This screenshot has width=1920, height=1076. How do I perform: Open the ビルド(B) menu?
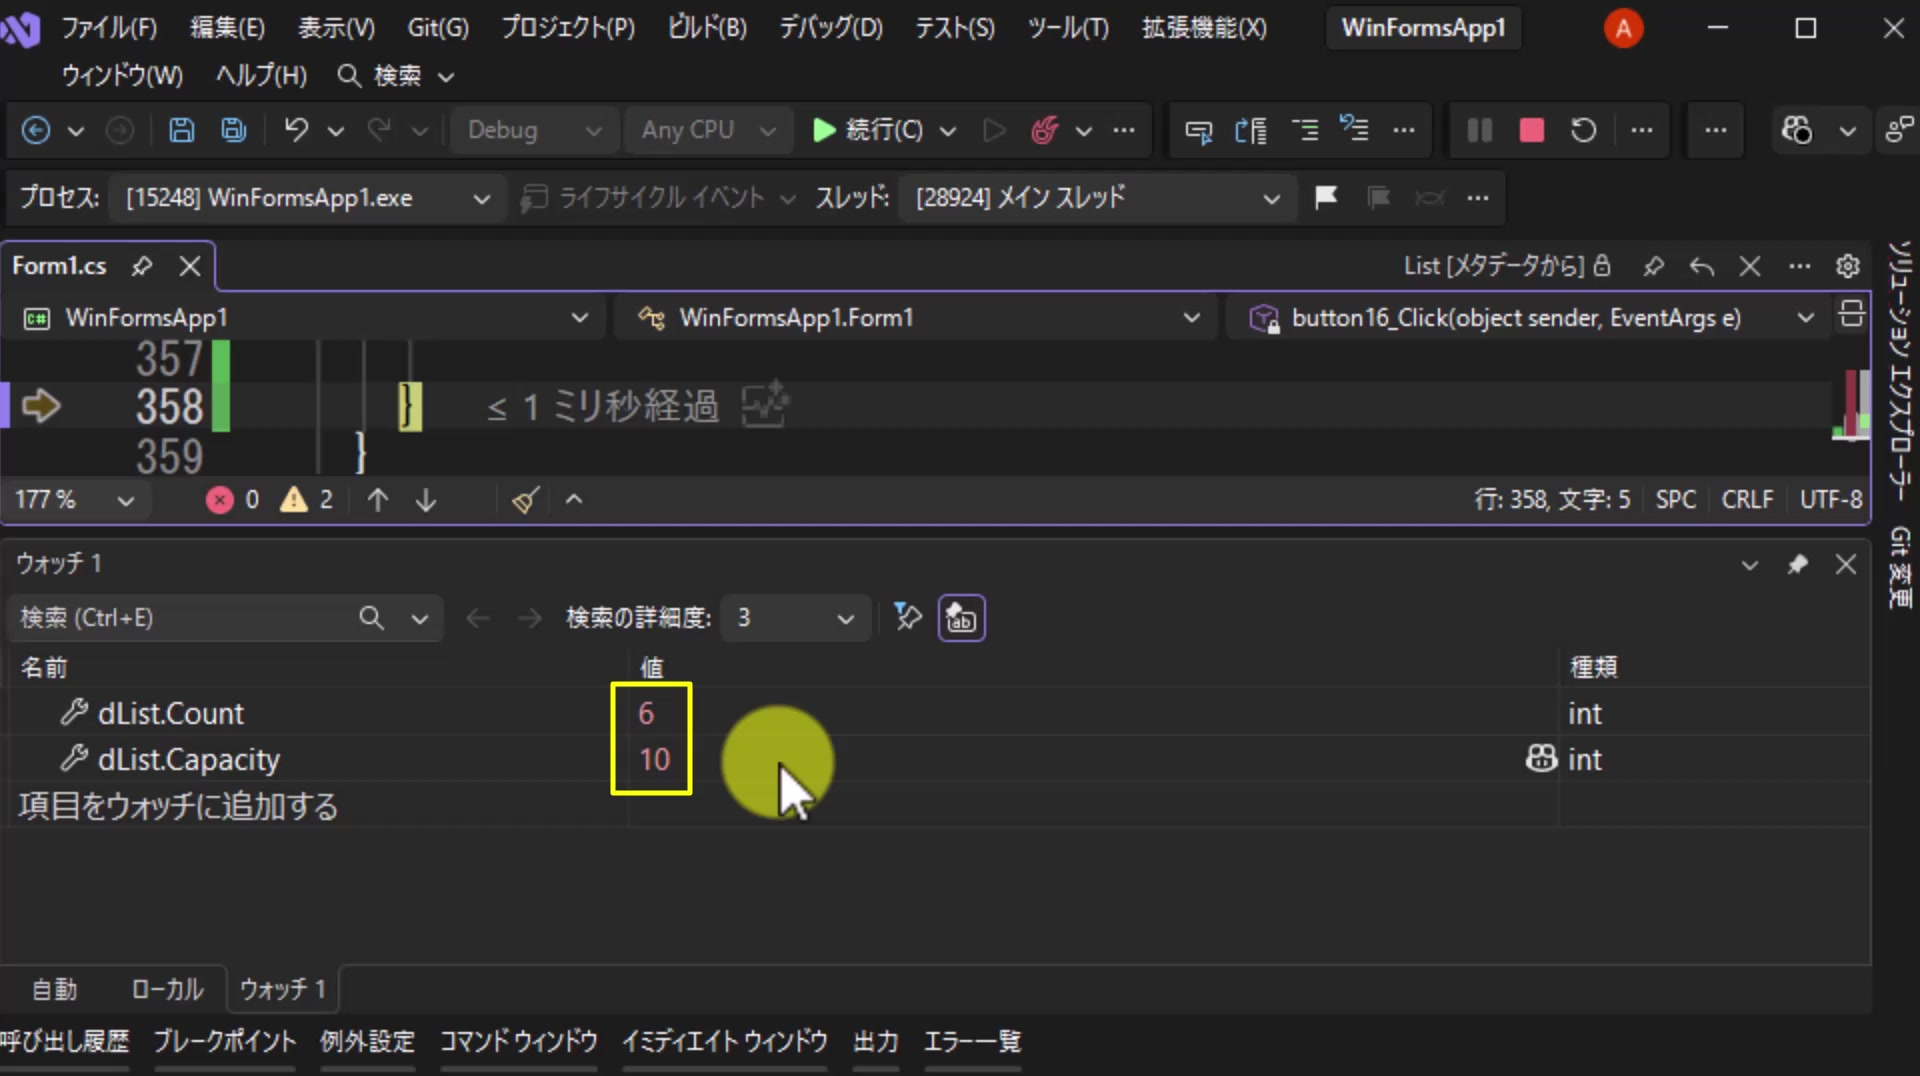pos(707,27)
